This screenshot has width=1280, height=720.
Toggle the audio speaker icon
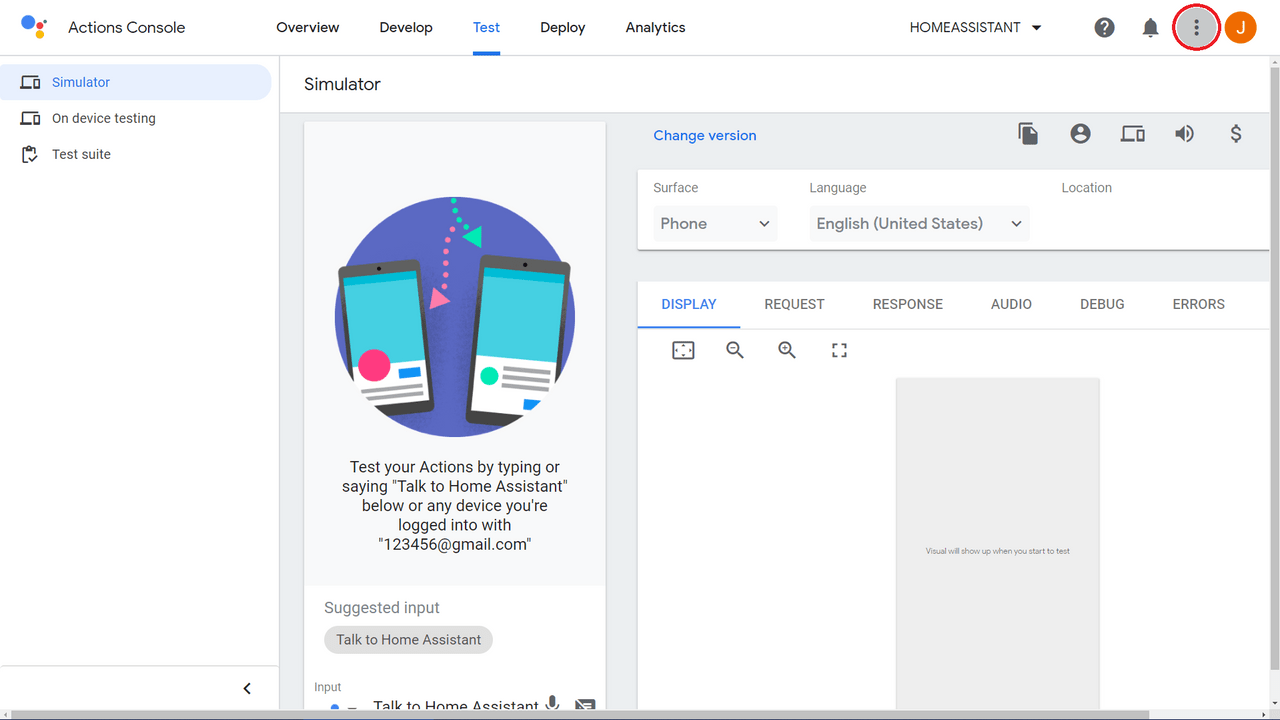[1184, 134]
